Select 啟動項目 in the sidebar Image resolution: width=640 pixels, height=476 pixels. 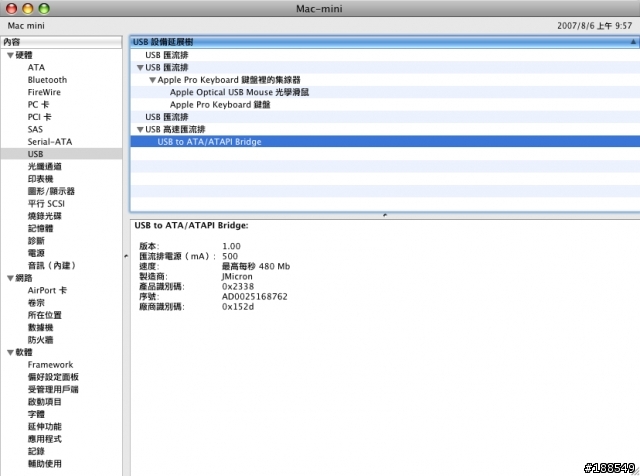[x=45, y=402]
